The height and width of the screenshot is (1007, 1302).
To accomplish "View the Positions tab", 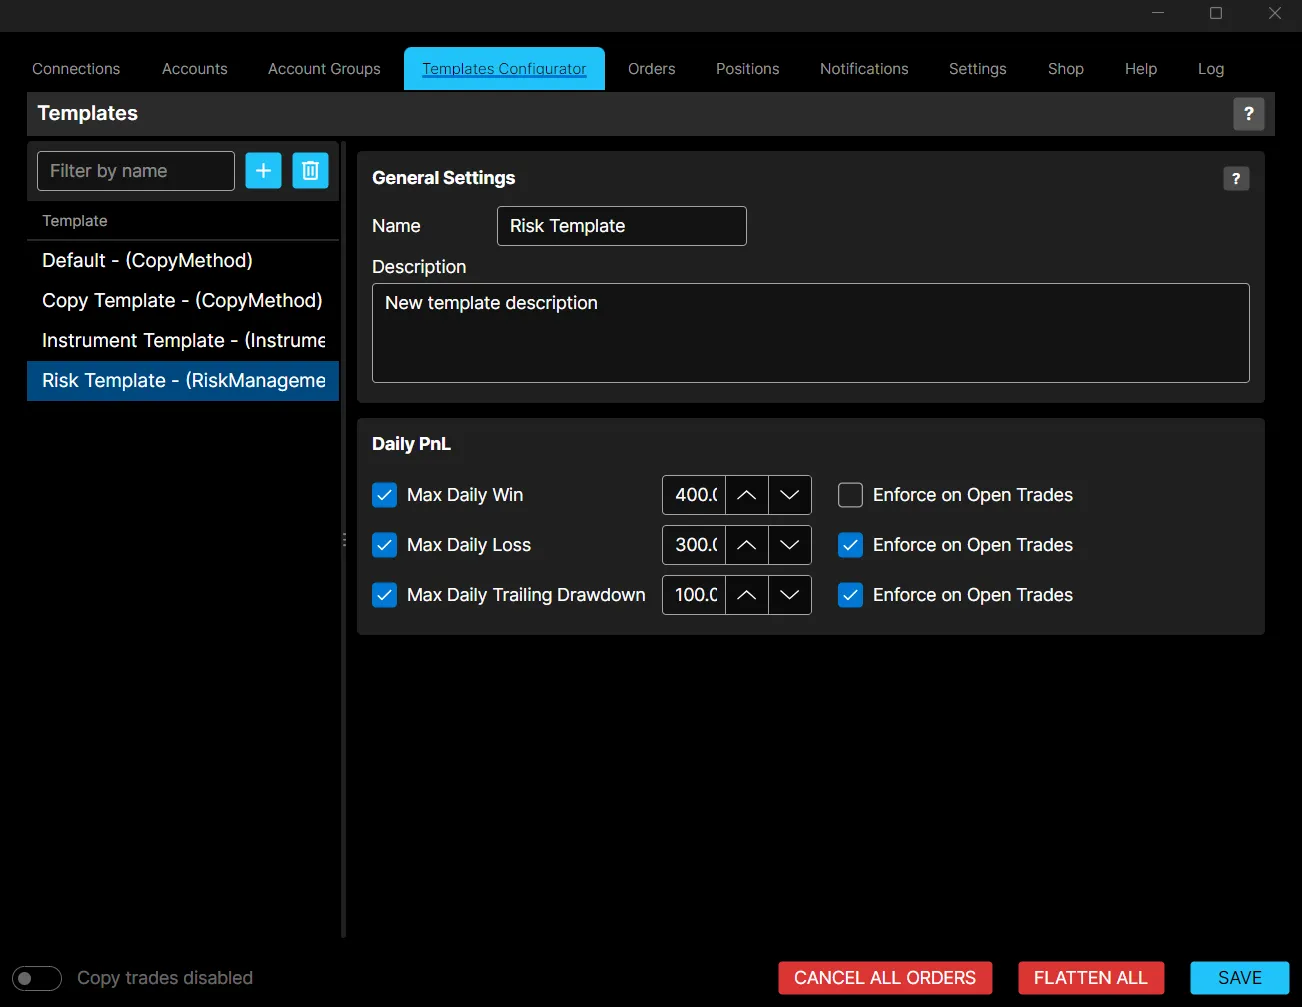I will coord(748,69).
